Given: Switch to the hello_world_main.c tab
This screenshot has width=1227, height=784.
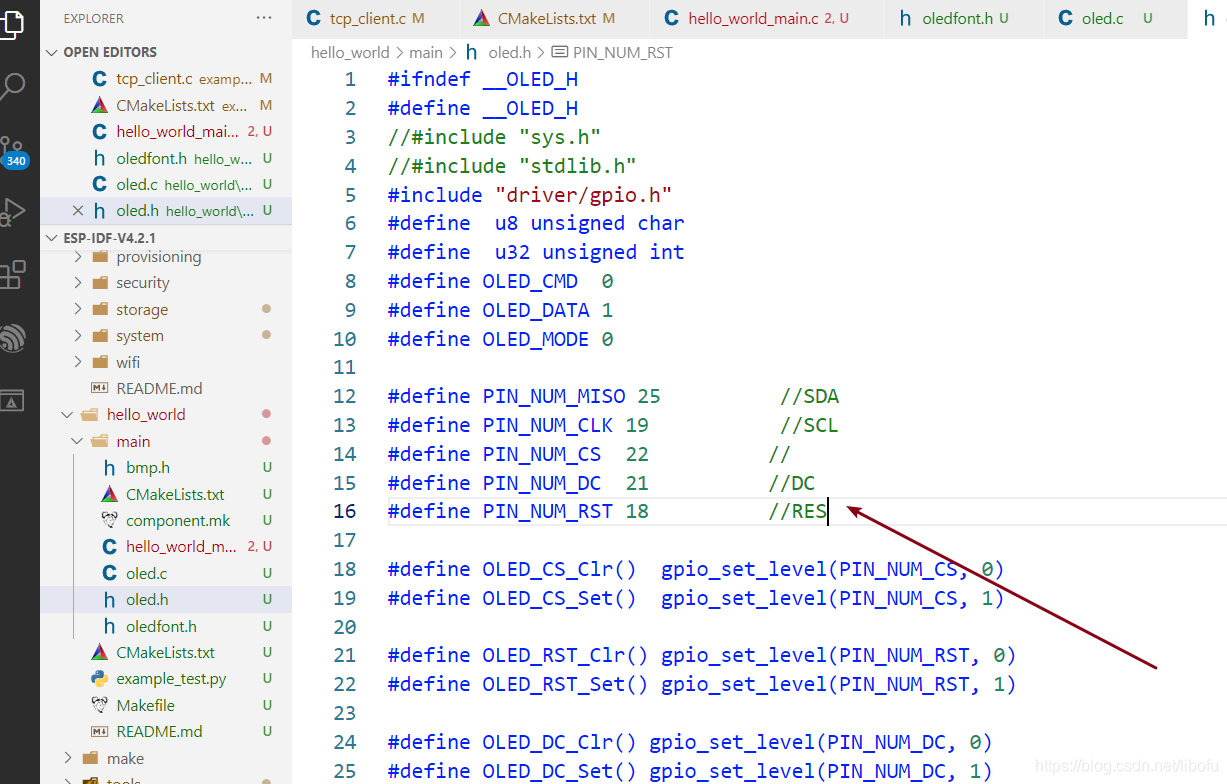Looking at the screenshot, I should [752, 19].
